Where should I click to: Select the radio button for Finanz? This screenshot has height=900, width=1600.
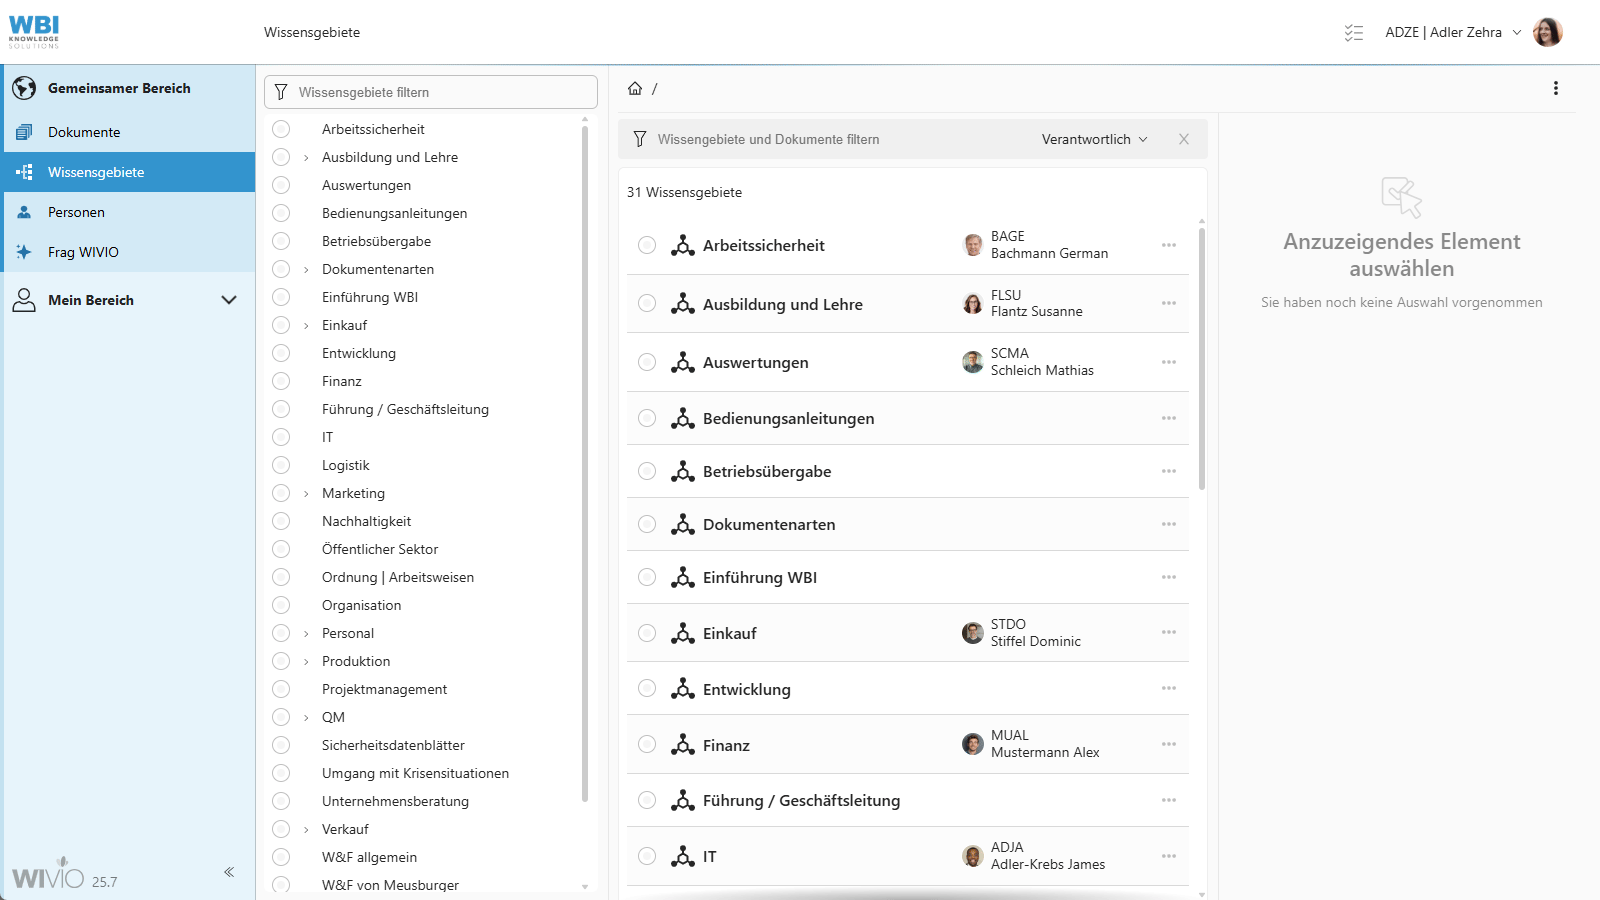click(x=647, y=744)
